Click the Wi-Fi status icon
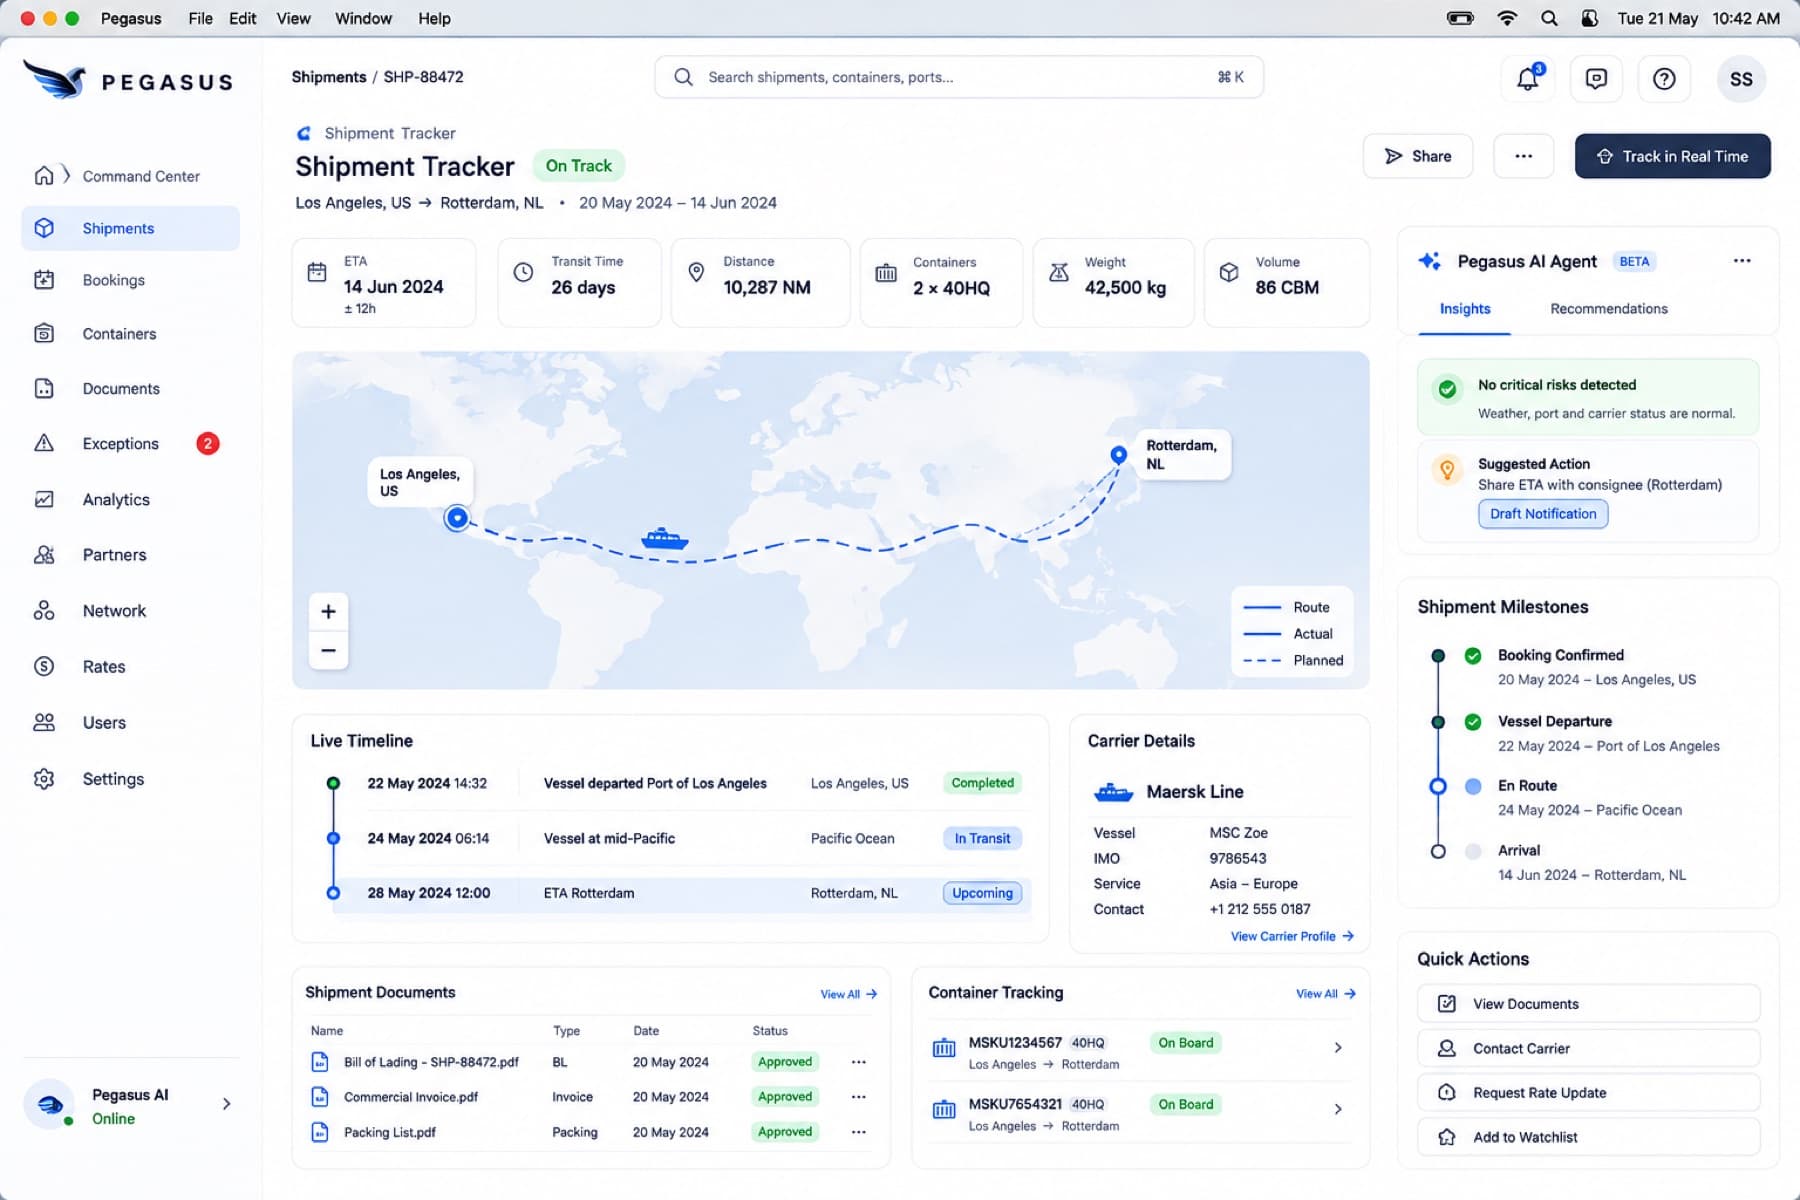Image resolution: width=1800 pixels, height=1200 pixels. click(x=1507, y=18)
